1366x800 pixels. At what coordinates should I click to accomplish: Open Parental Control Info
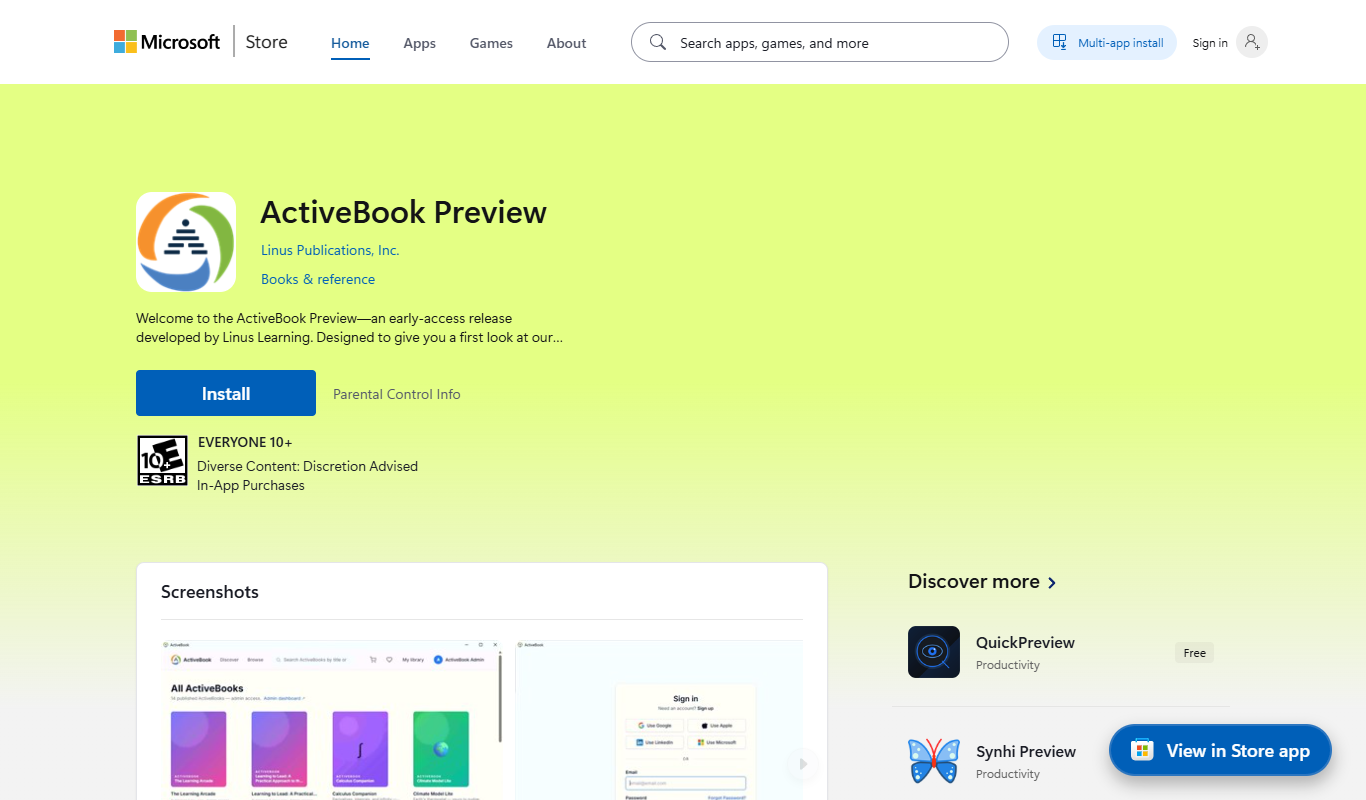coord(397,394)
